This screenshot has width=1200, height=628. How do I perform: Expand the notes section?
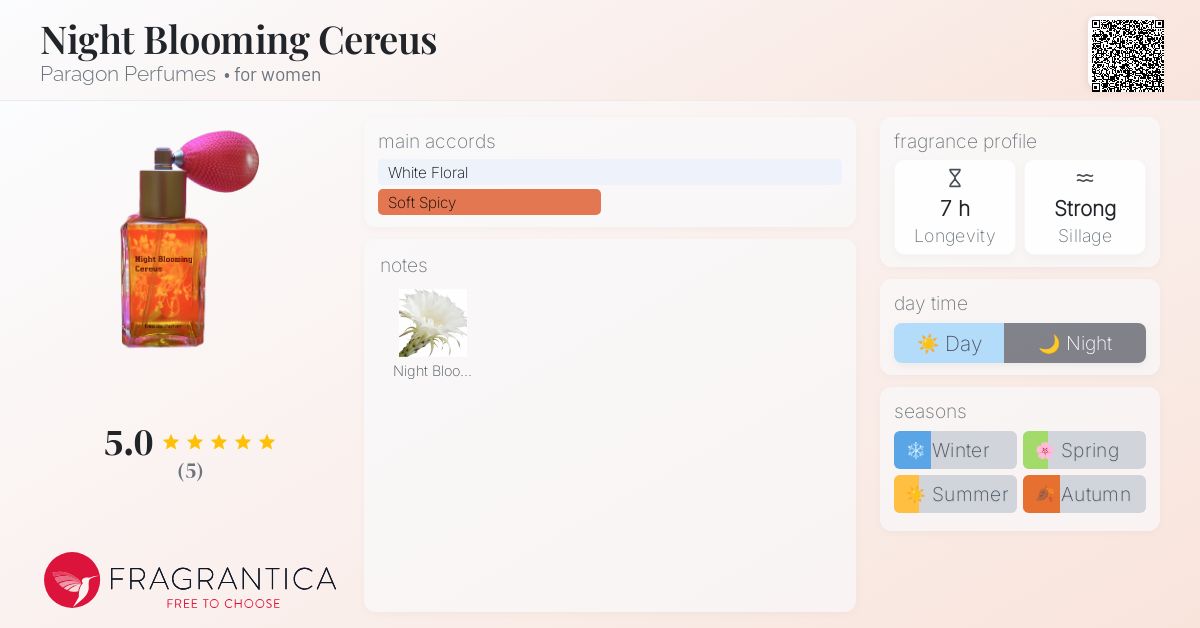pyautogui.click(x=403, y=266)
